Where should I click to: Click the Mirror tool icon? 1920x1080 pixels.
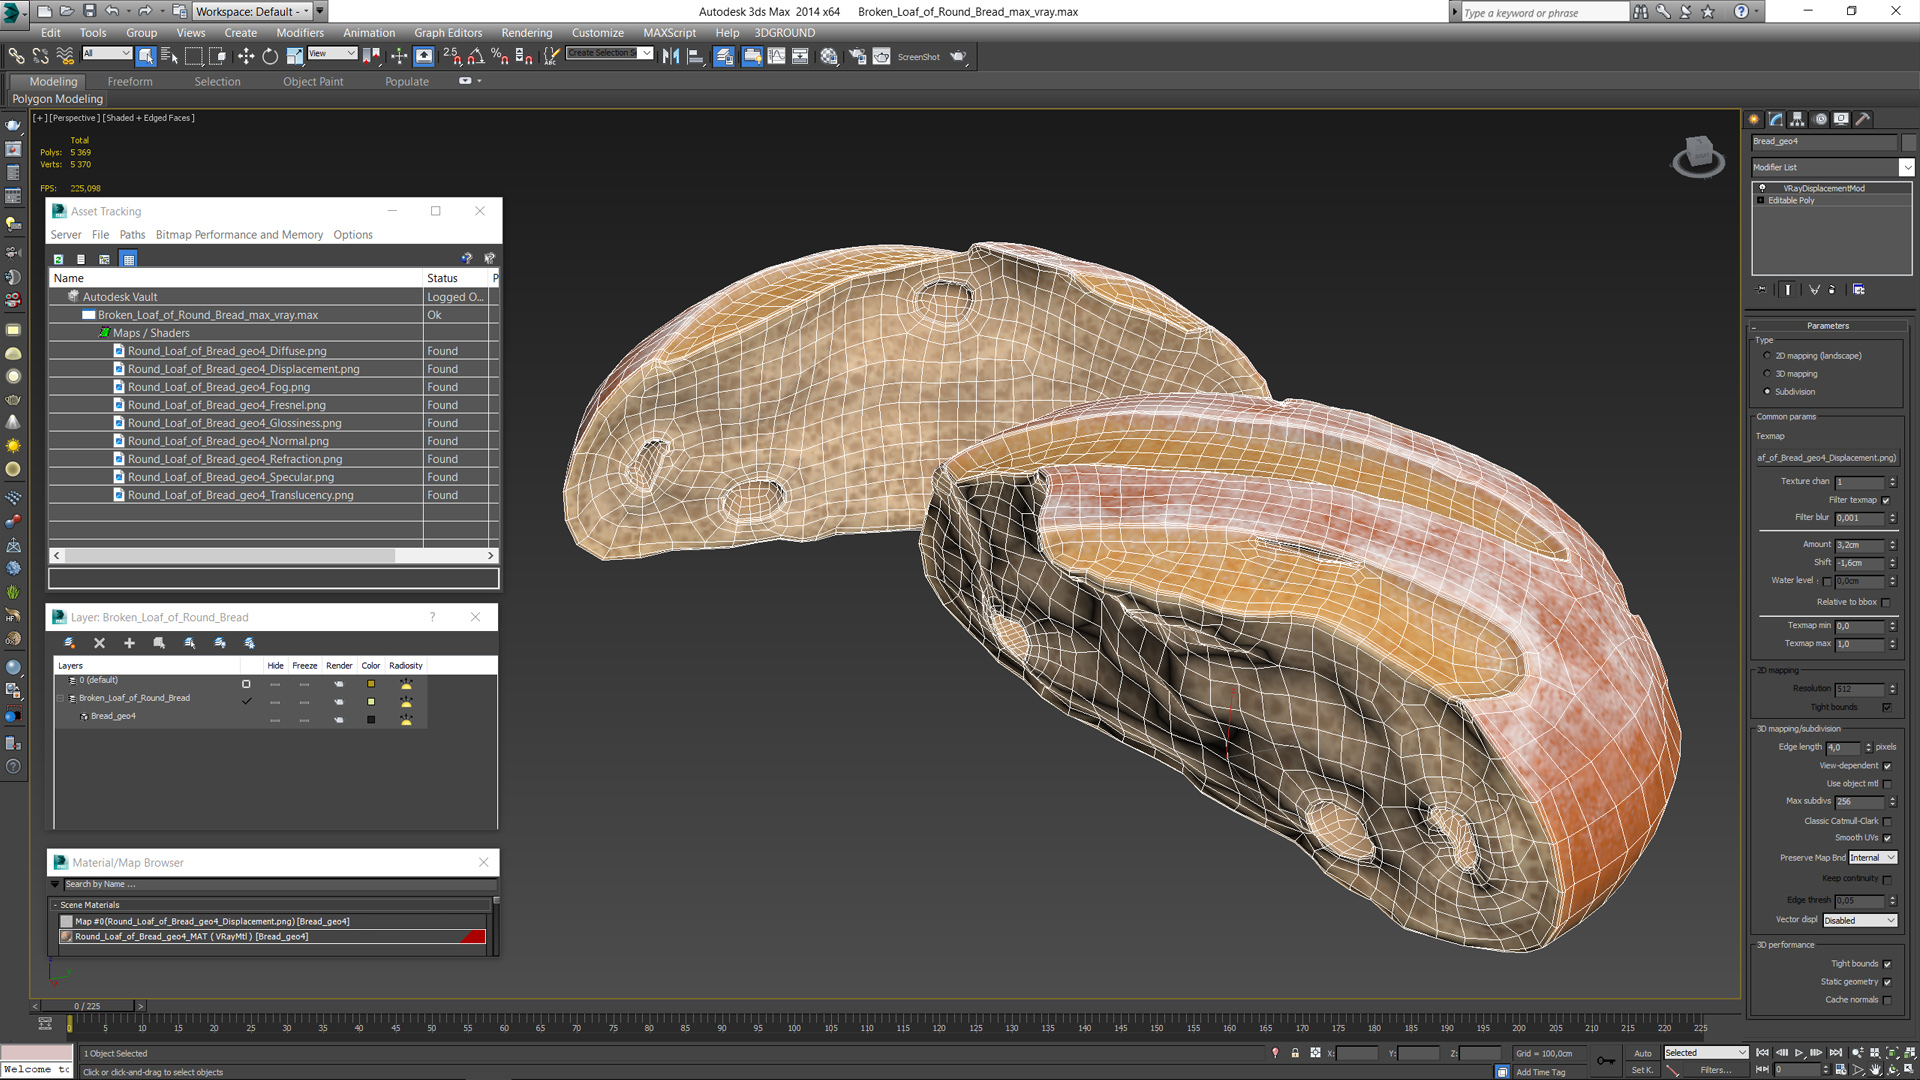[671, 56]
